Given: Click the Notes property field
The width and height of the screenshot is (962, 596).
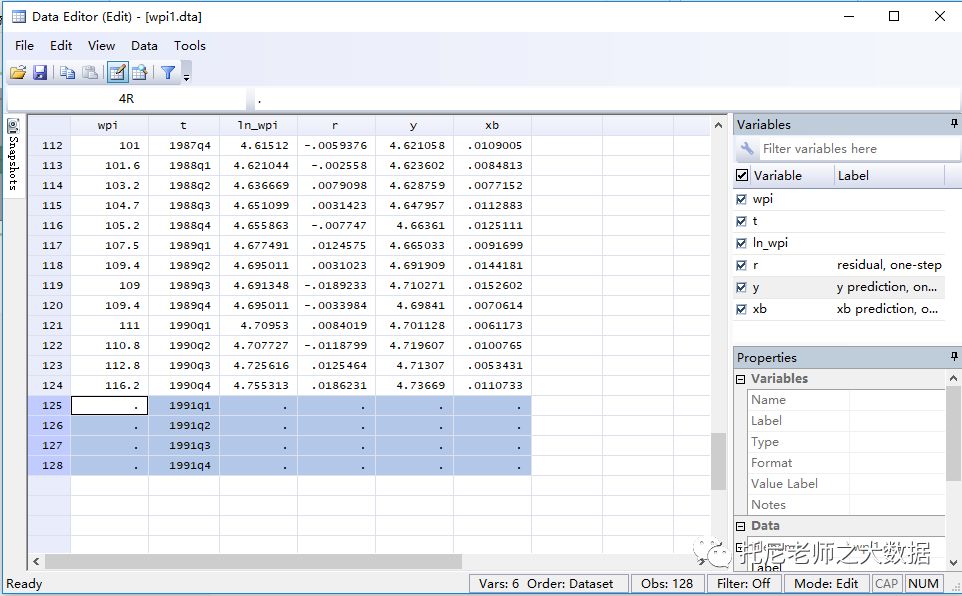Looking at the screenshot, I should point(897,505).
